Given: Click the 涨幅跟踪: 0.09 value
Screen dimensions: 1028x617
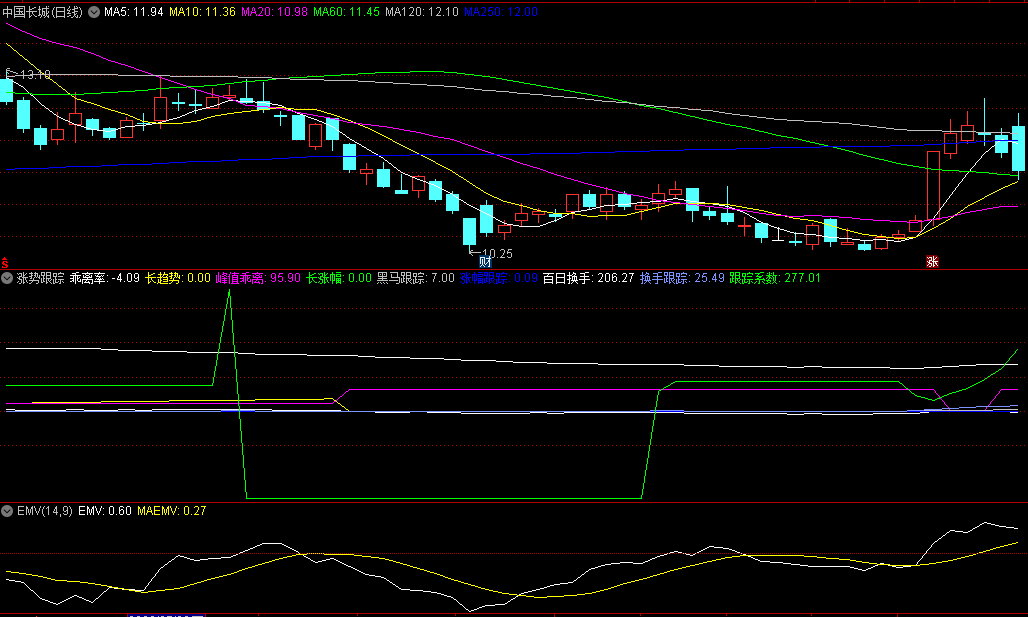Looking at the screenshot, I should (499, 278).
